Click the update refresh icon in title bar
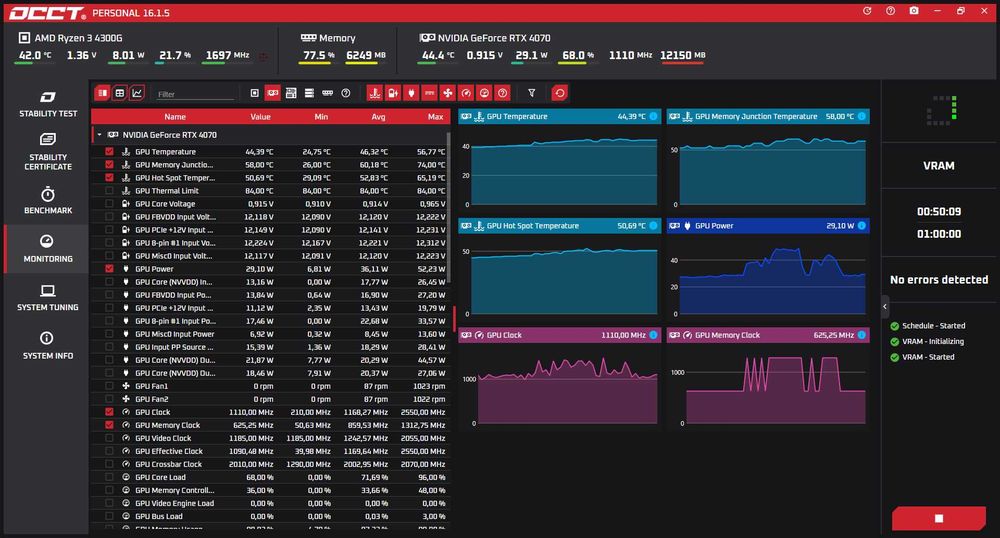 point(867,11)
